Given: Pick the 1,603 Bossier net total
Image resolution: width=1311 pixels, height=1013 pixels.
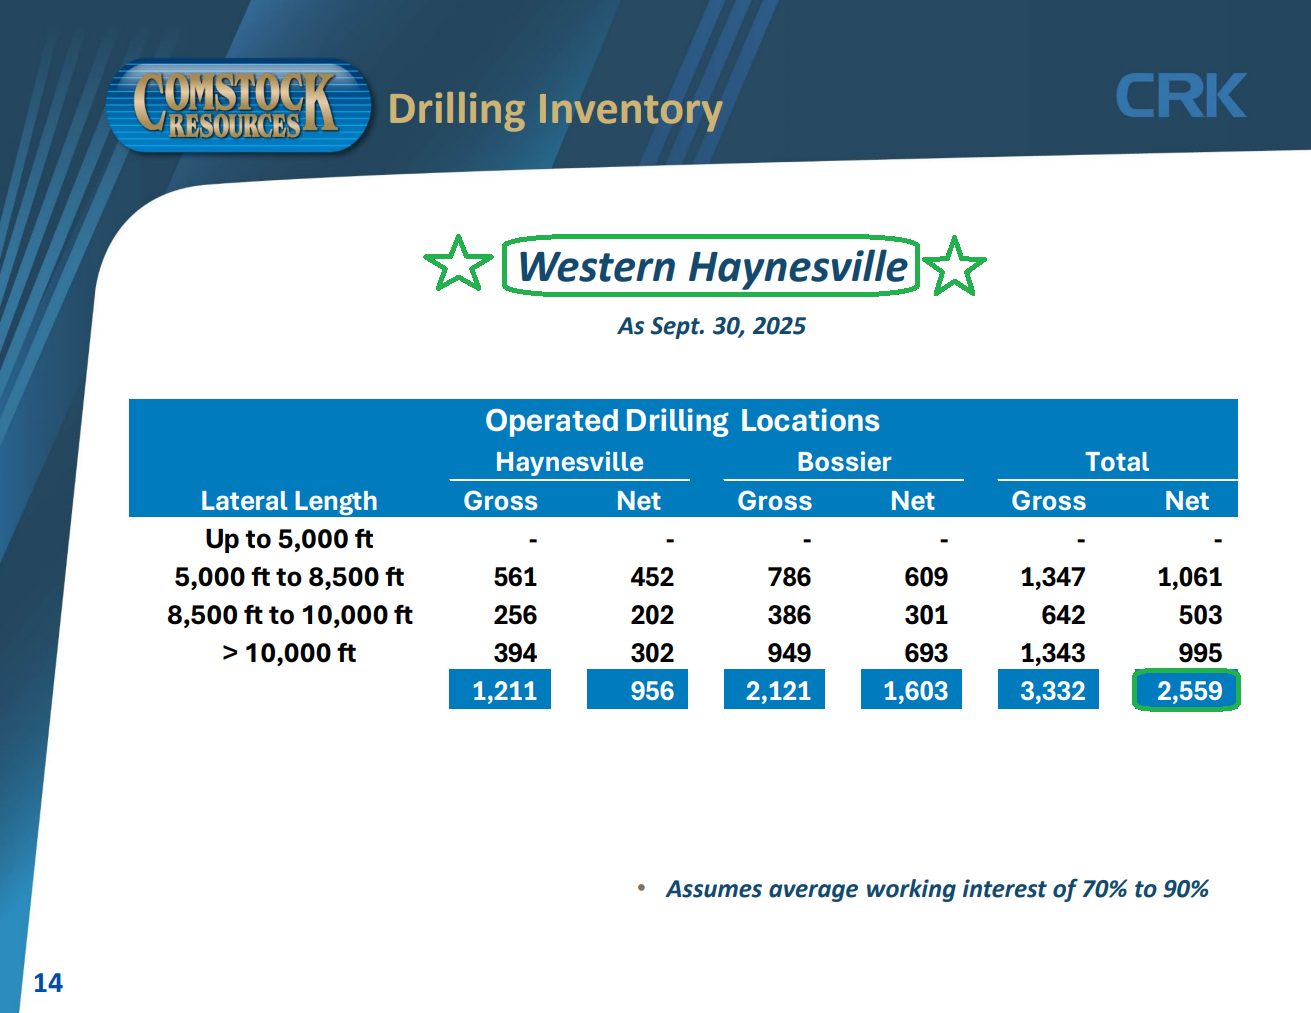Looking at the screenshot, I should point(912,691).
